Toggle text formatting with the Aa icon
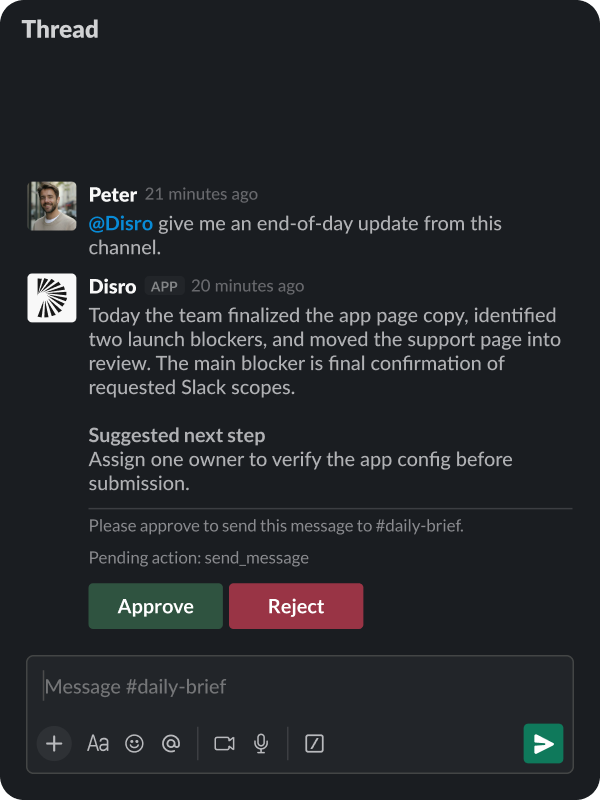This screenshot has height=800, width=600. 97,743
